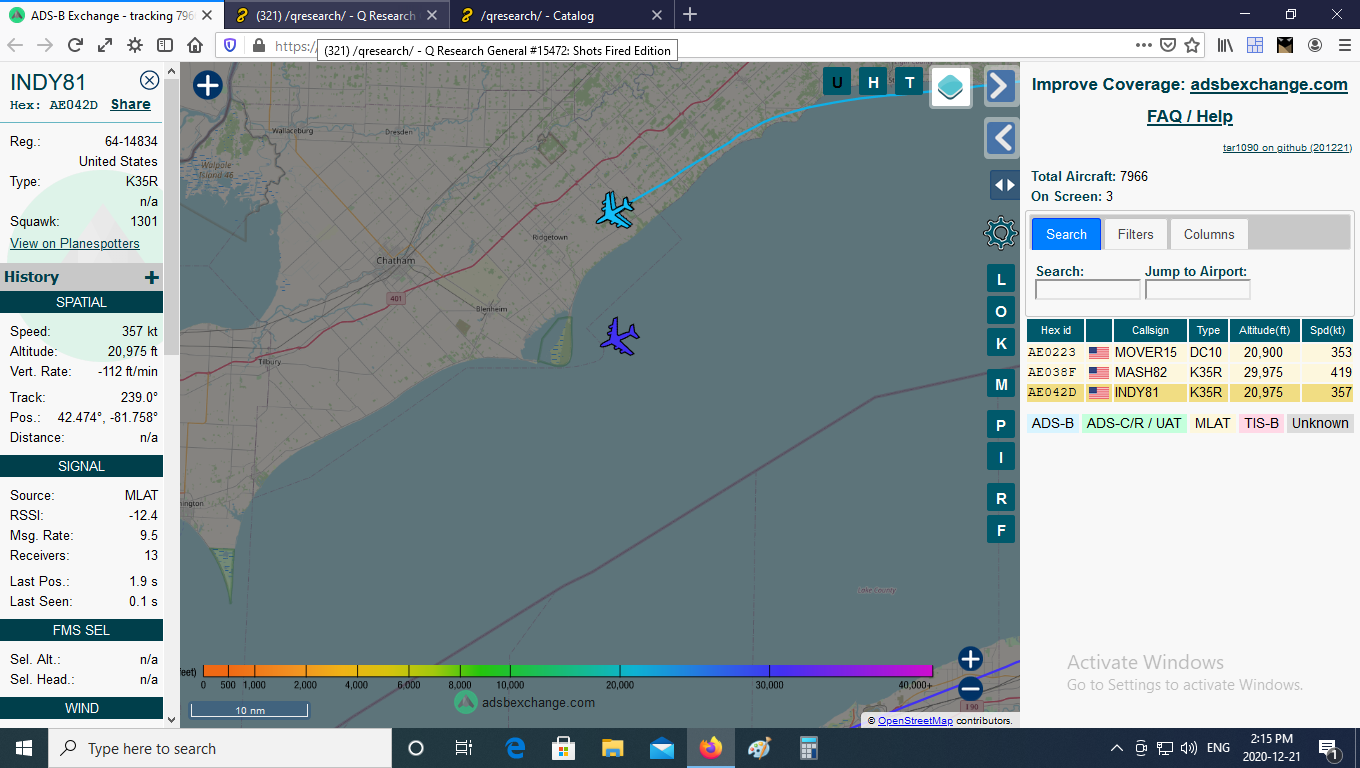Open tar1090 on github link

pyautogui.click(x=1288, y=148)
